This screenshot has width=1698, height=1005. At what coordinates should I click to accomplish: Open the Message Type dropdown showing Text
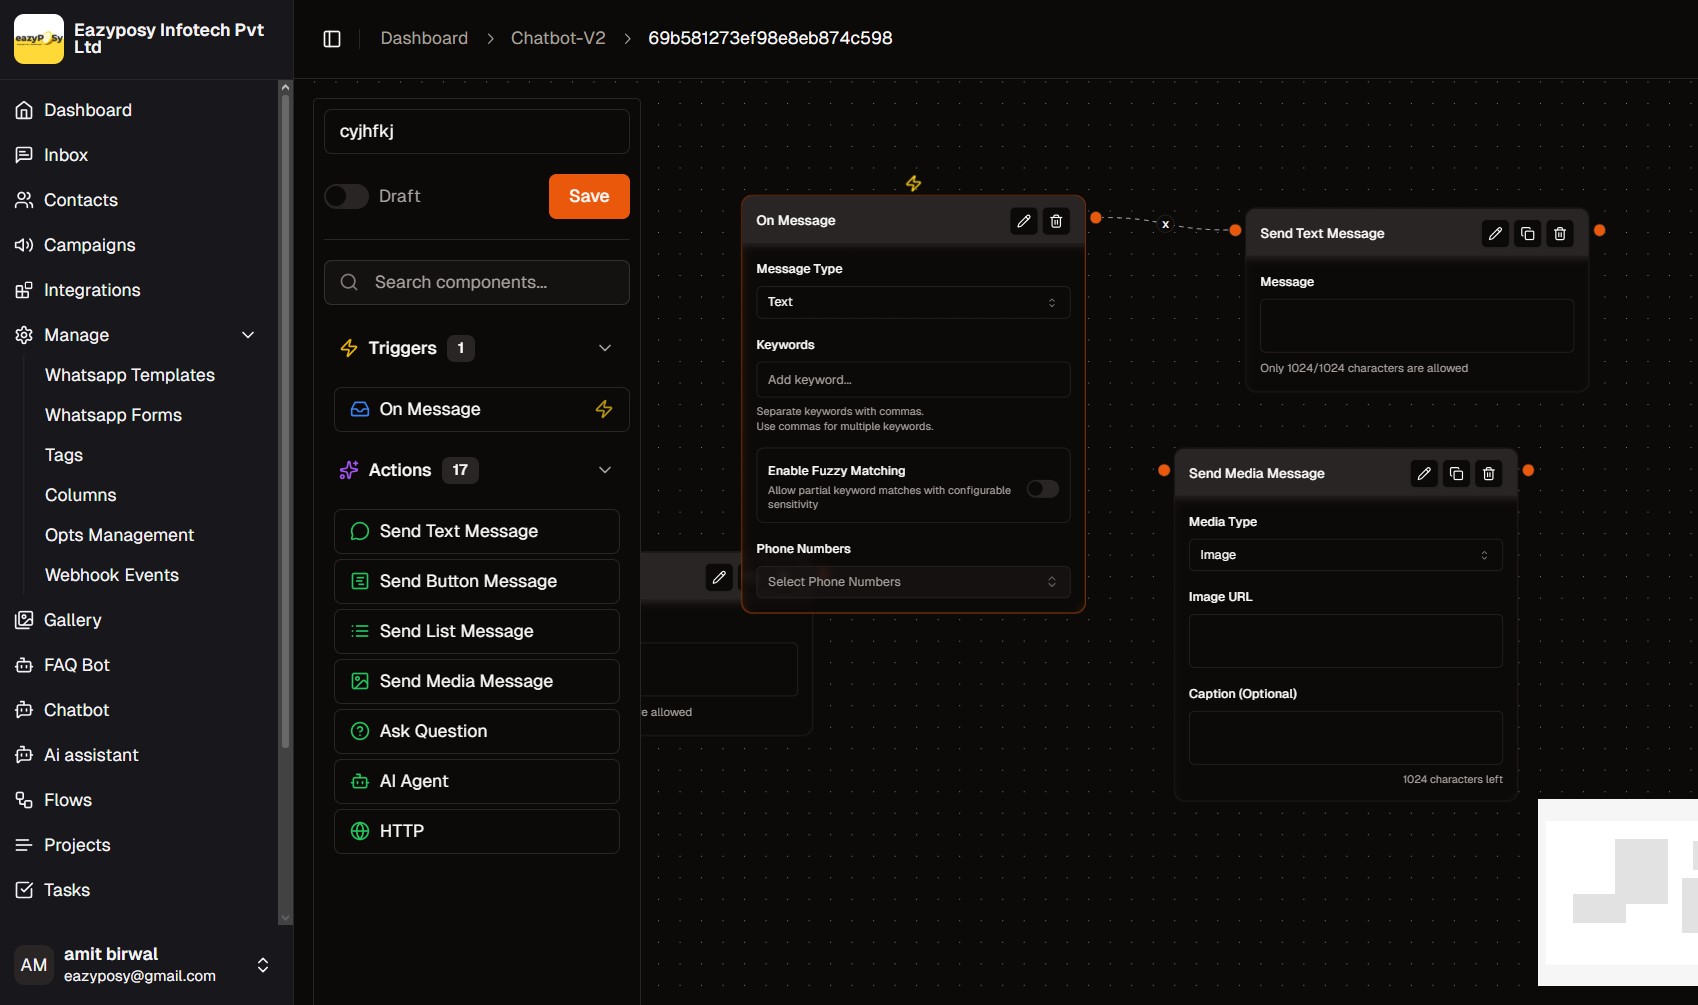point(911,302)
